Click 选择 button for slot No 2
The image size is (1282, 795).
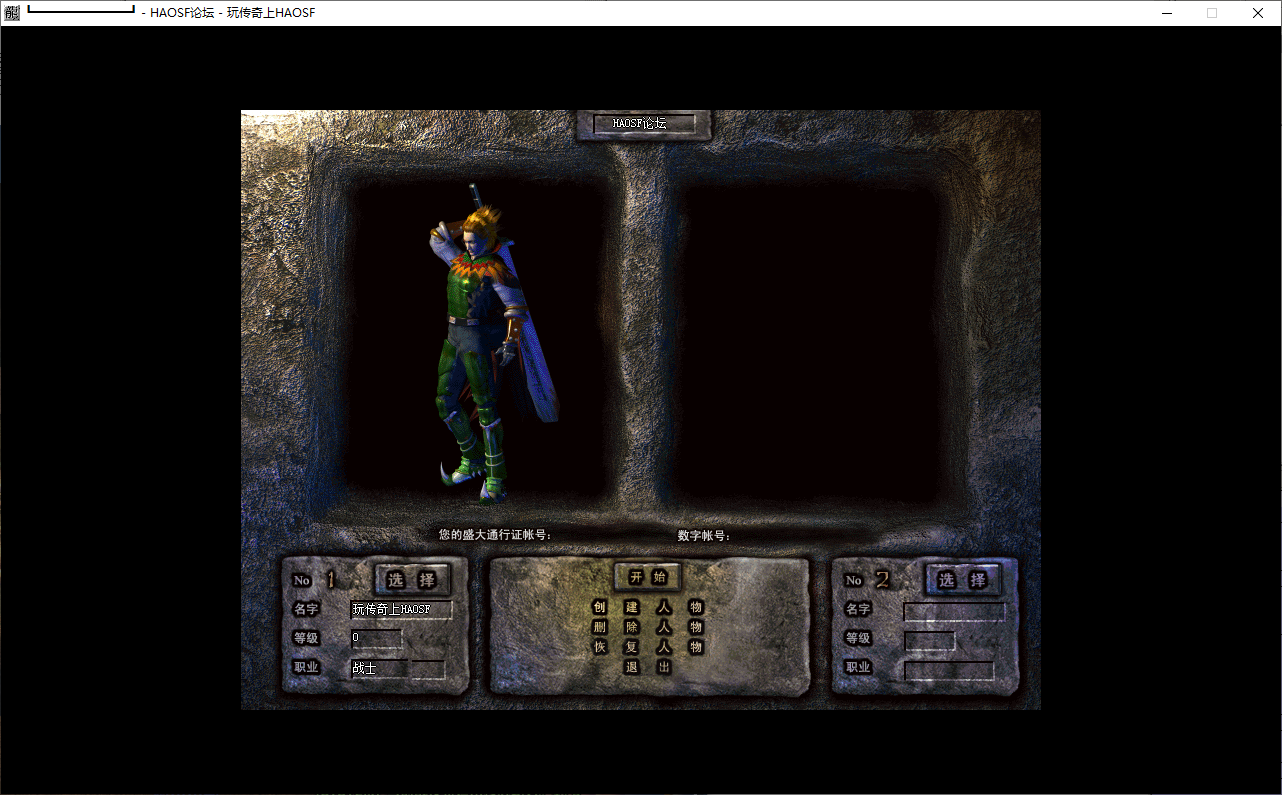point(963,580)
